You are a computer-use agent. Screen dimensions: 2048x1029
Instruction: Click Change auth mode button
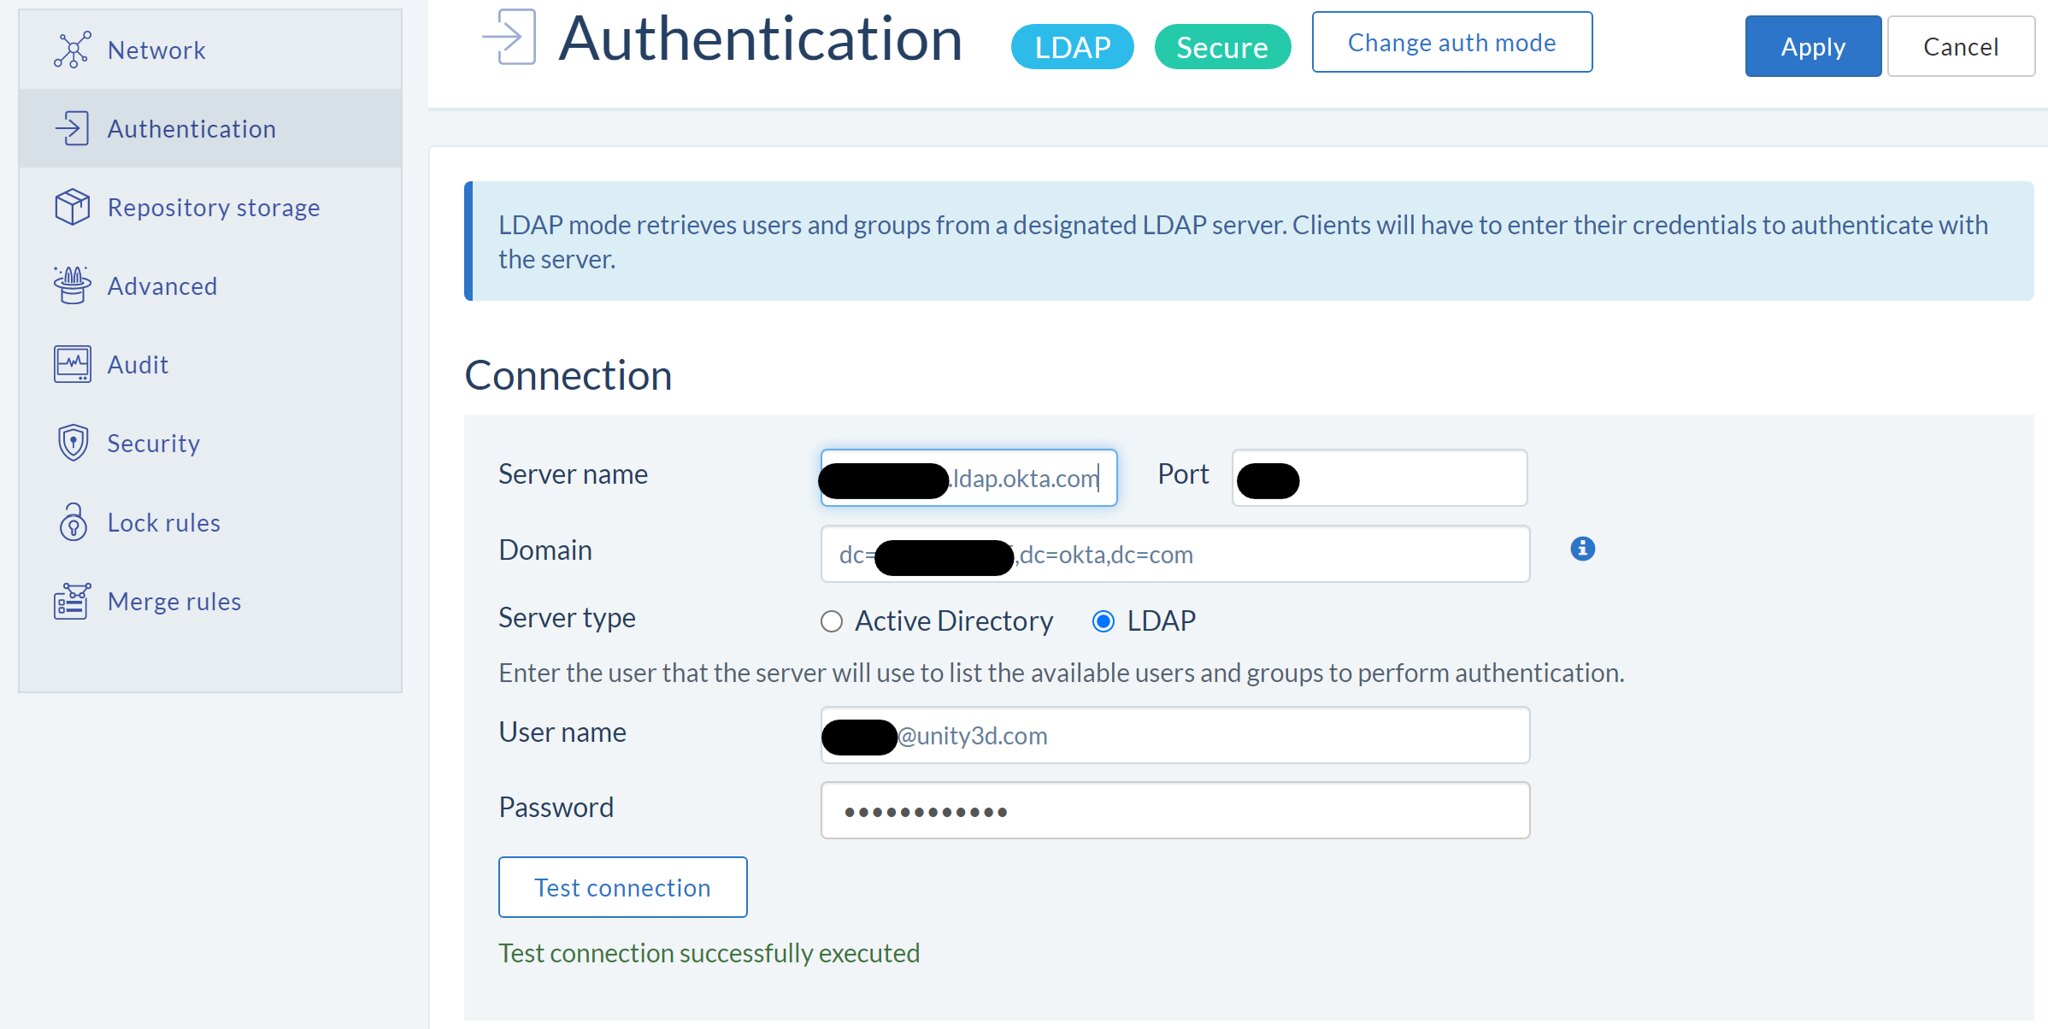point(1451,43)
